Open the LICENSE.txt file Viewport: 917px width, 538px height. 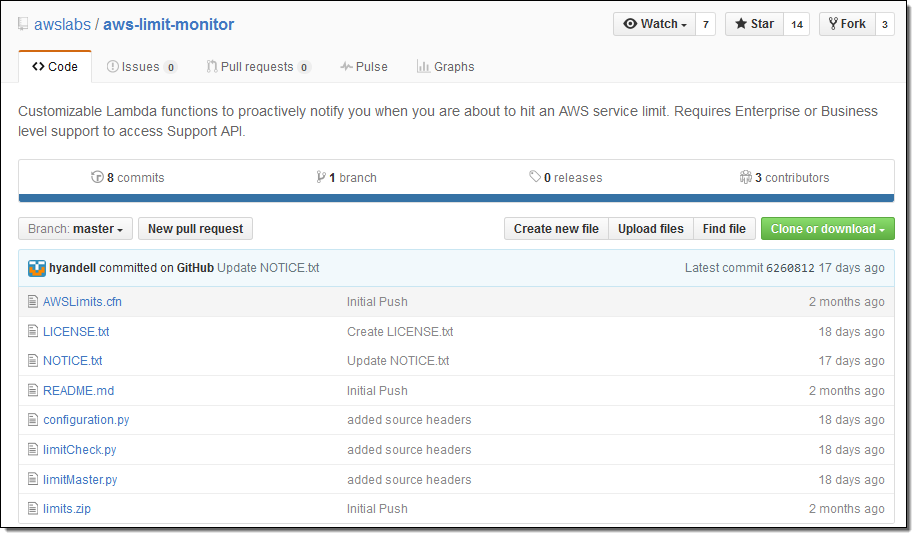(x=76, y=332)
